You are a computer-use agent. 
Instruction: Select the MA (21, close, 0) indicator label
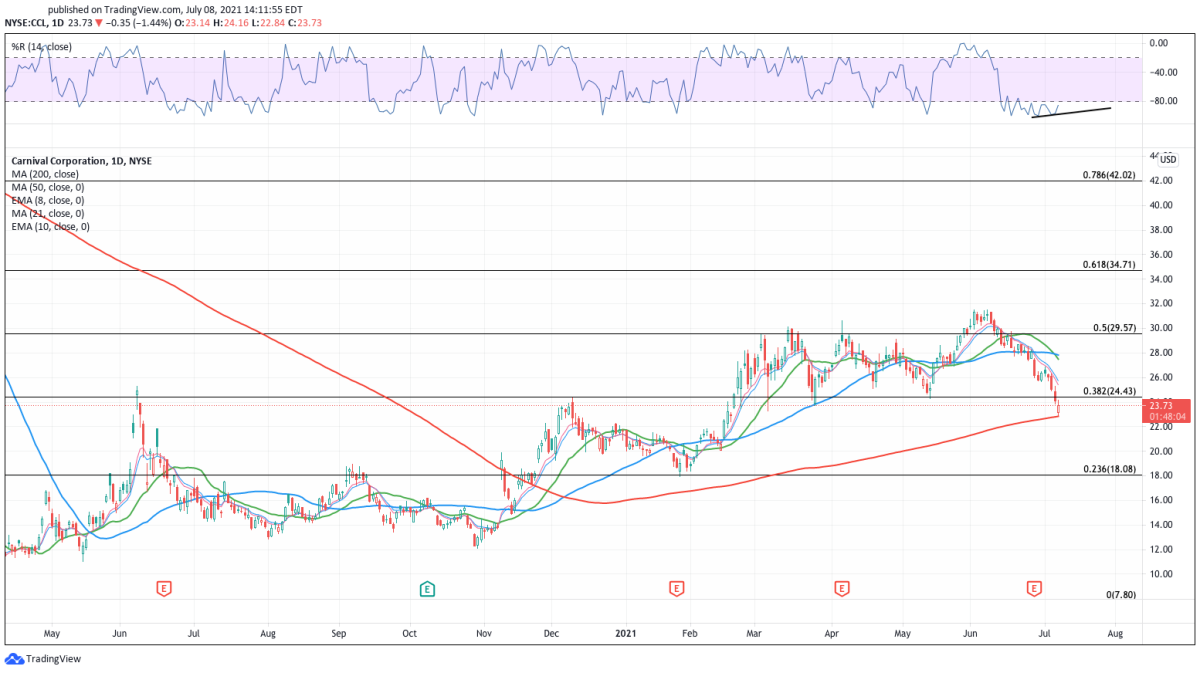(x=48, y=213)
